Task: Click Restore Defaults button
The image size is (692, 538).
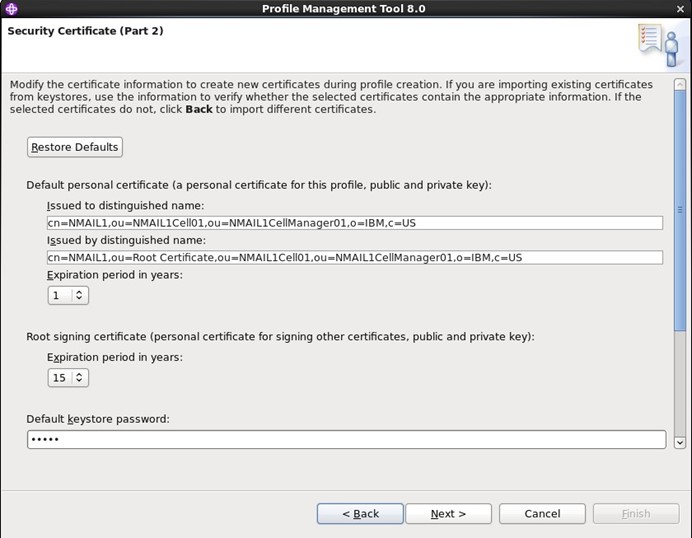Action: point(75,147)
